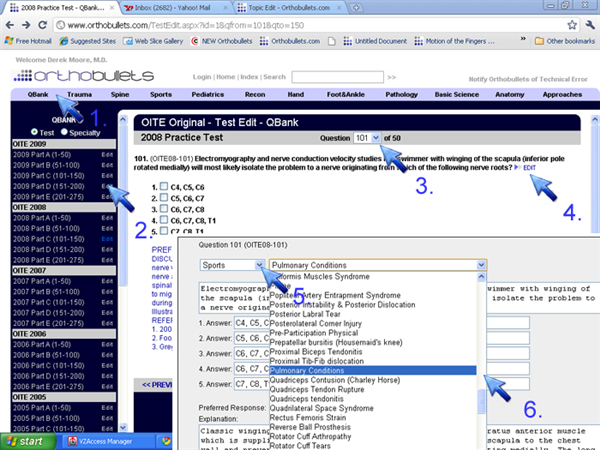
Task: Choose Pre-Participation Physical from list
Action: [314, 333]
